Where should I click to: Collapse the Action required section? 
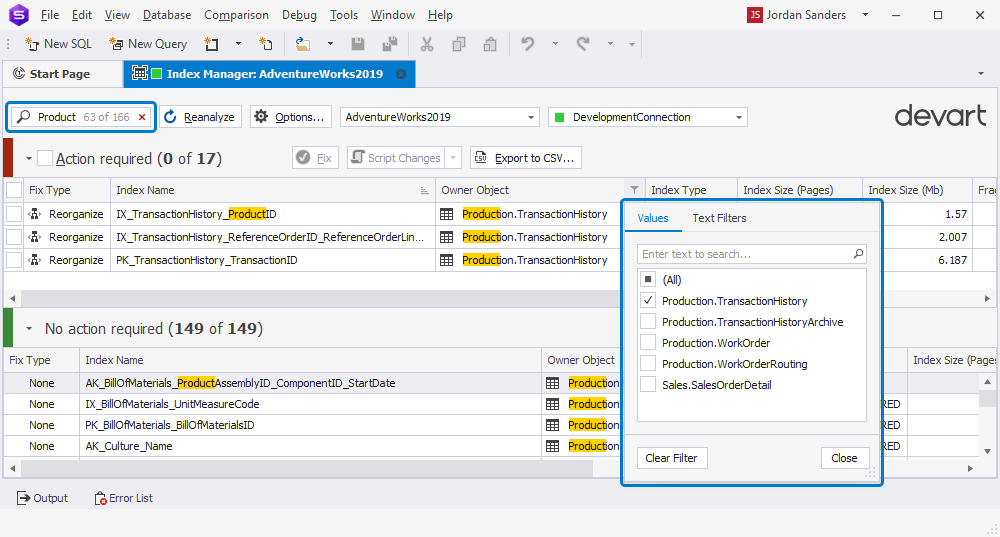pyautogui.click(x=29, y=158)
